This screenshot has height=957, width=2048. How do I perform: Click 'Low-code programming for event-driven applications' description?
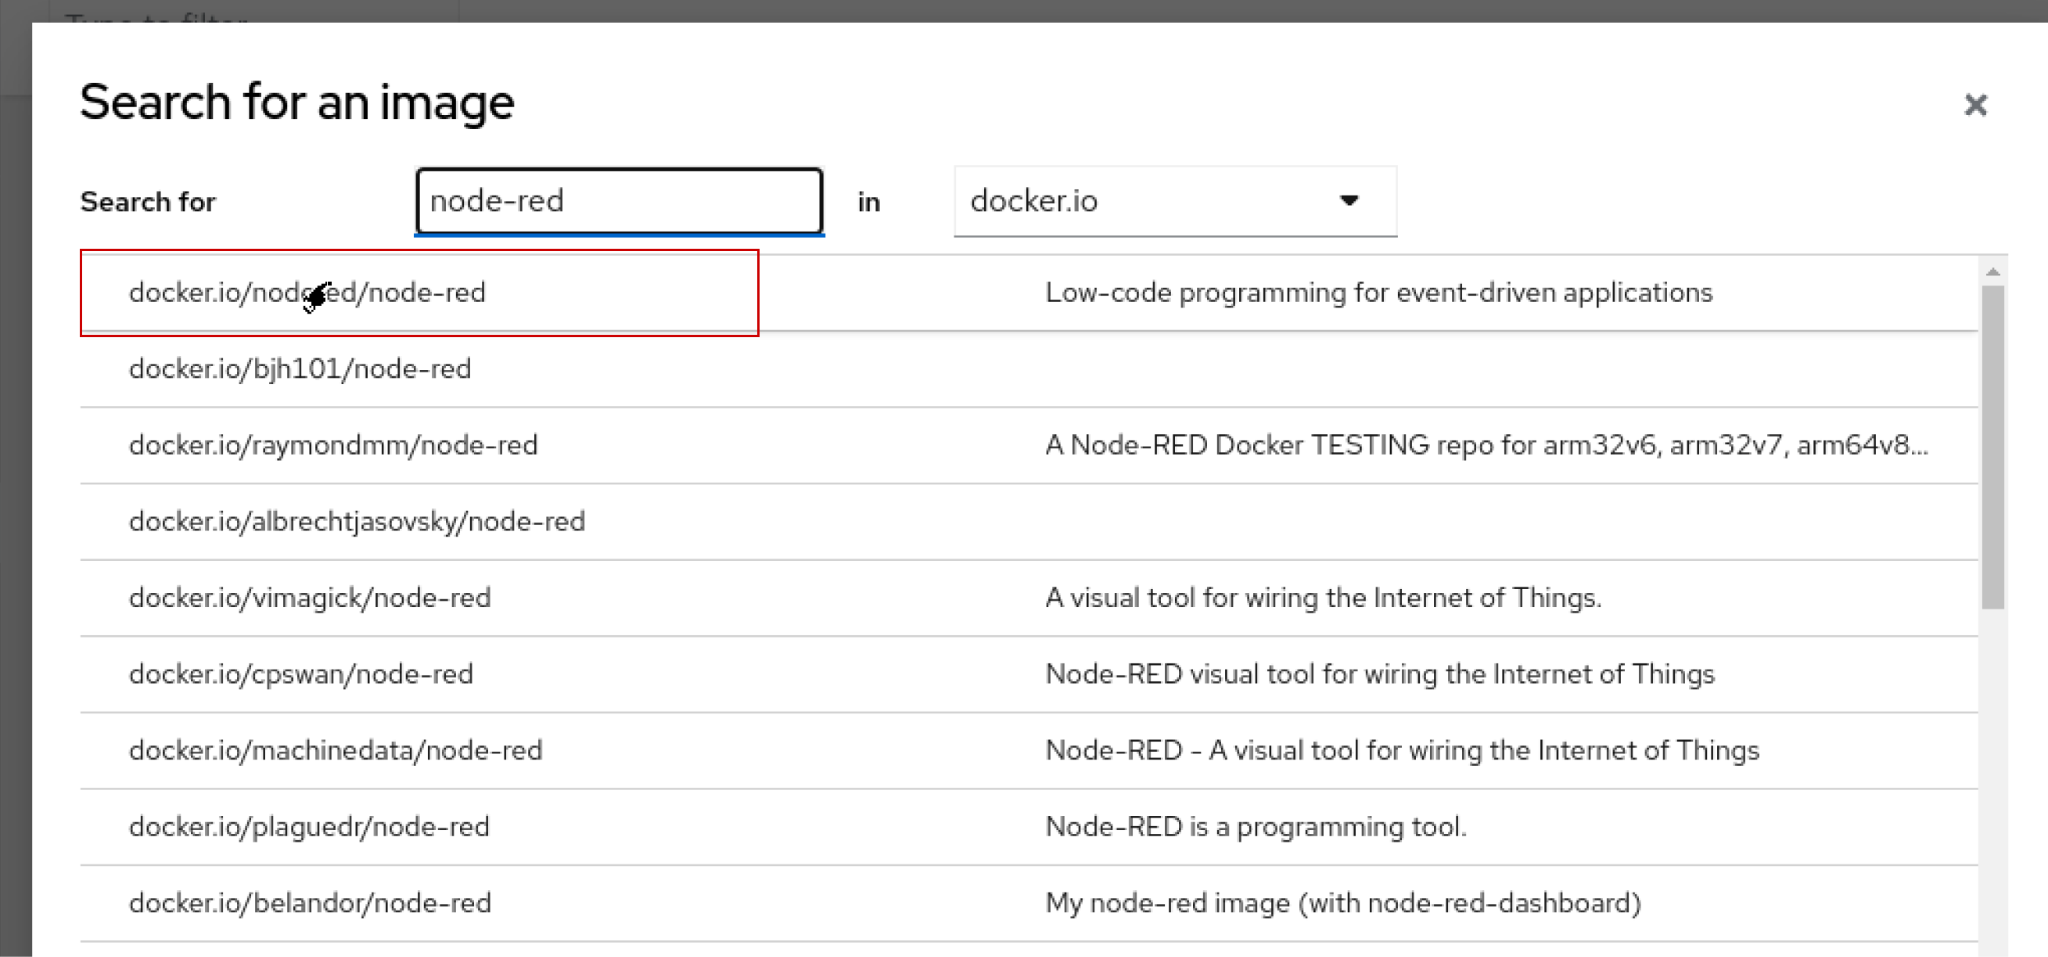pyautogui.click(x=1378, y=293)
